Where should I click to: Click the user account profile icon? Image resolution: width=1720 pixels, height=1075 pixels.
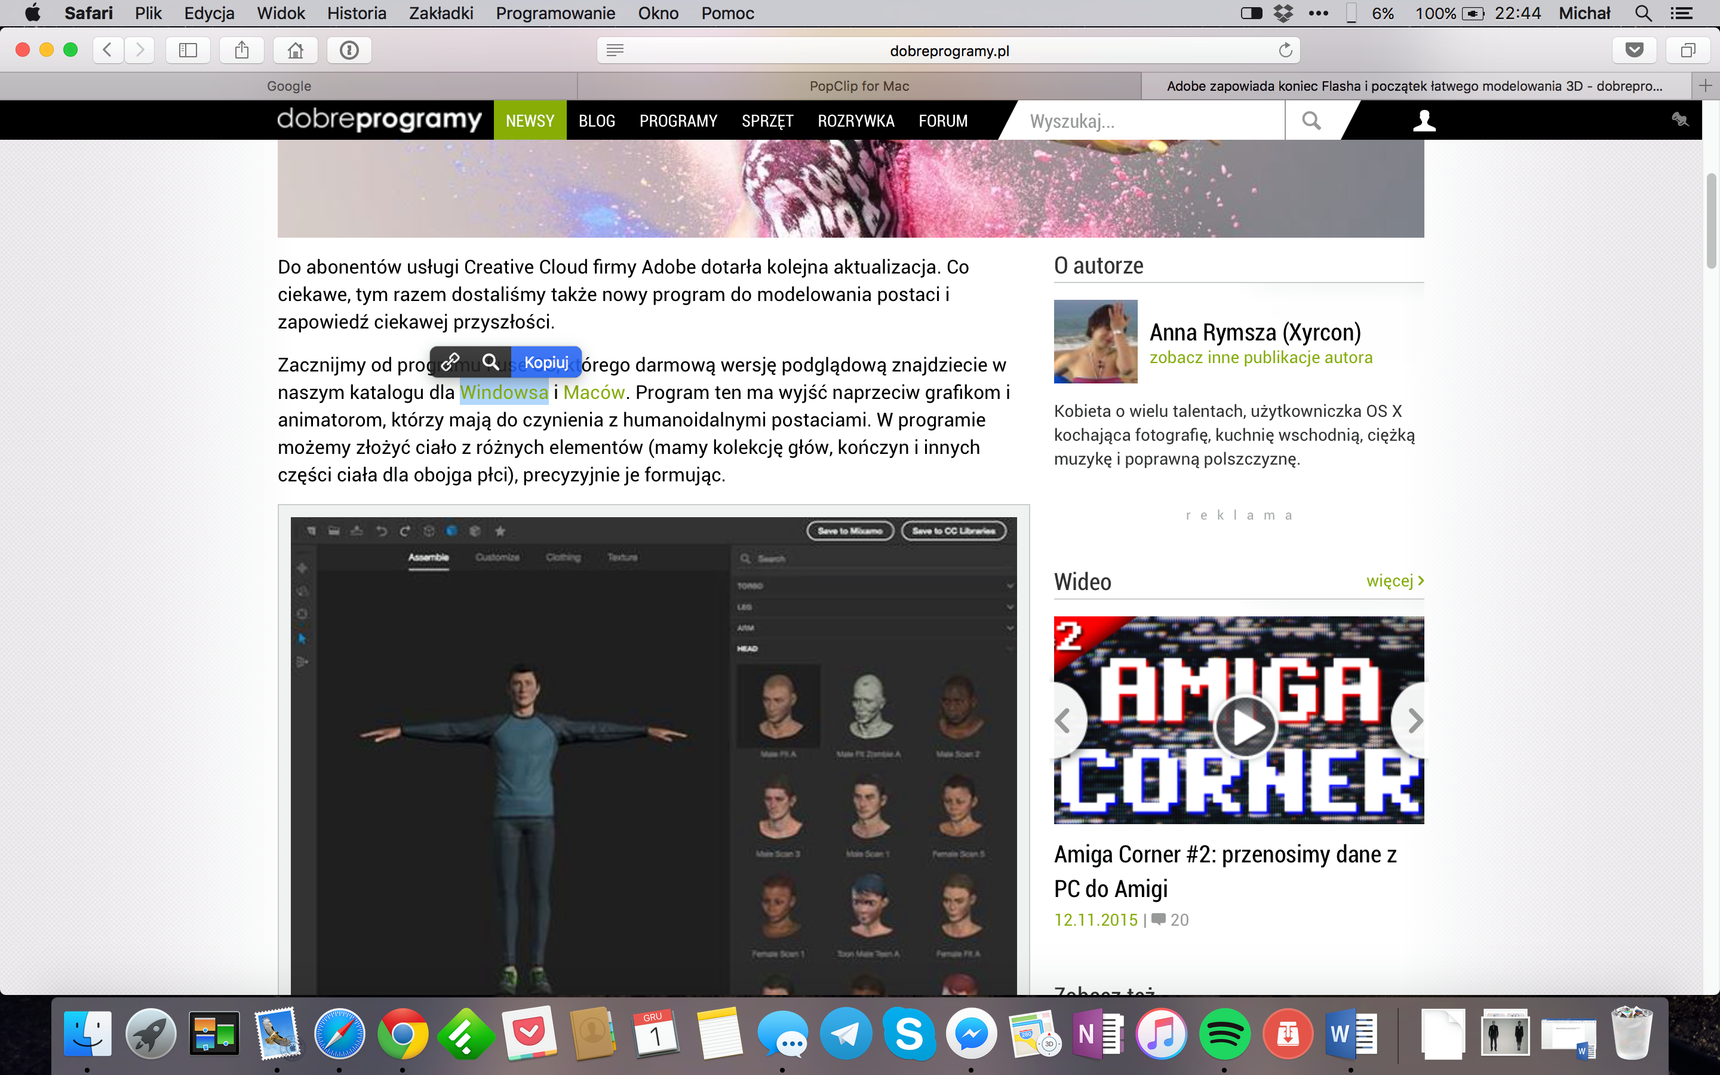point(1424,121)
